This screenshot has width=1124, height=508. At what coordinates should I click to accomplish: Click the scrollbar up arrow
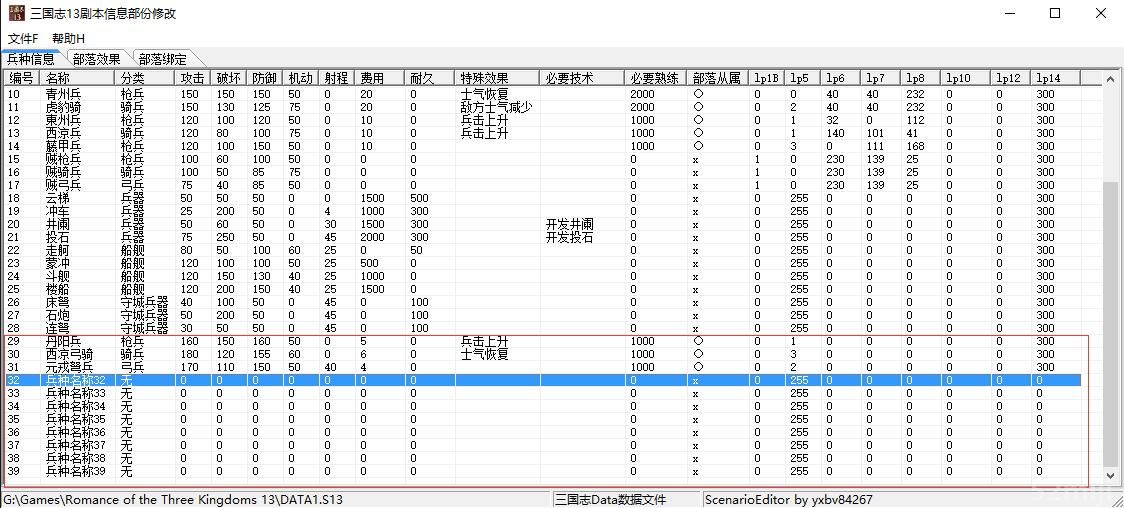tap(1111, 77)
